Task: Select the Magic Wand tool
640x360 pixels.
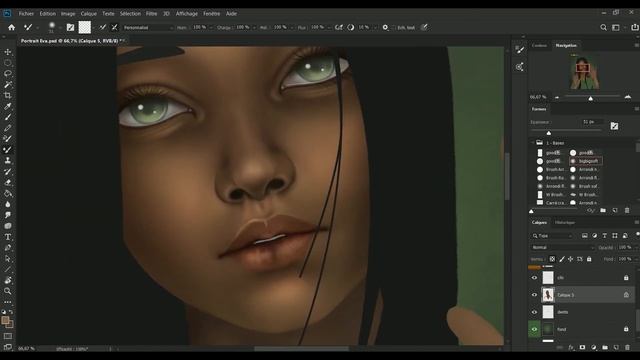Action: (8, 84)
